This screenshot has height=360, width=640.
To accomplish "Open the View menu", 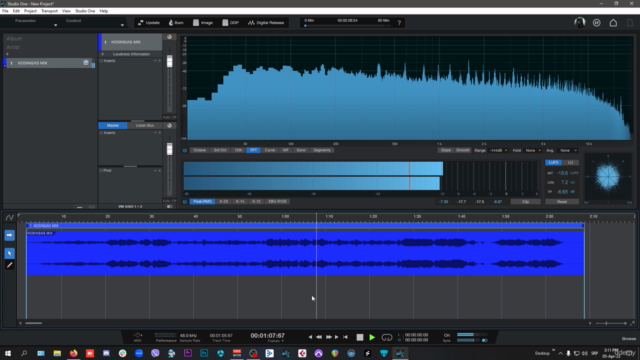I will (x=66, y=11).
